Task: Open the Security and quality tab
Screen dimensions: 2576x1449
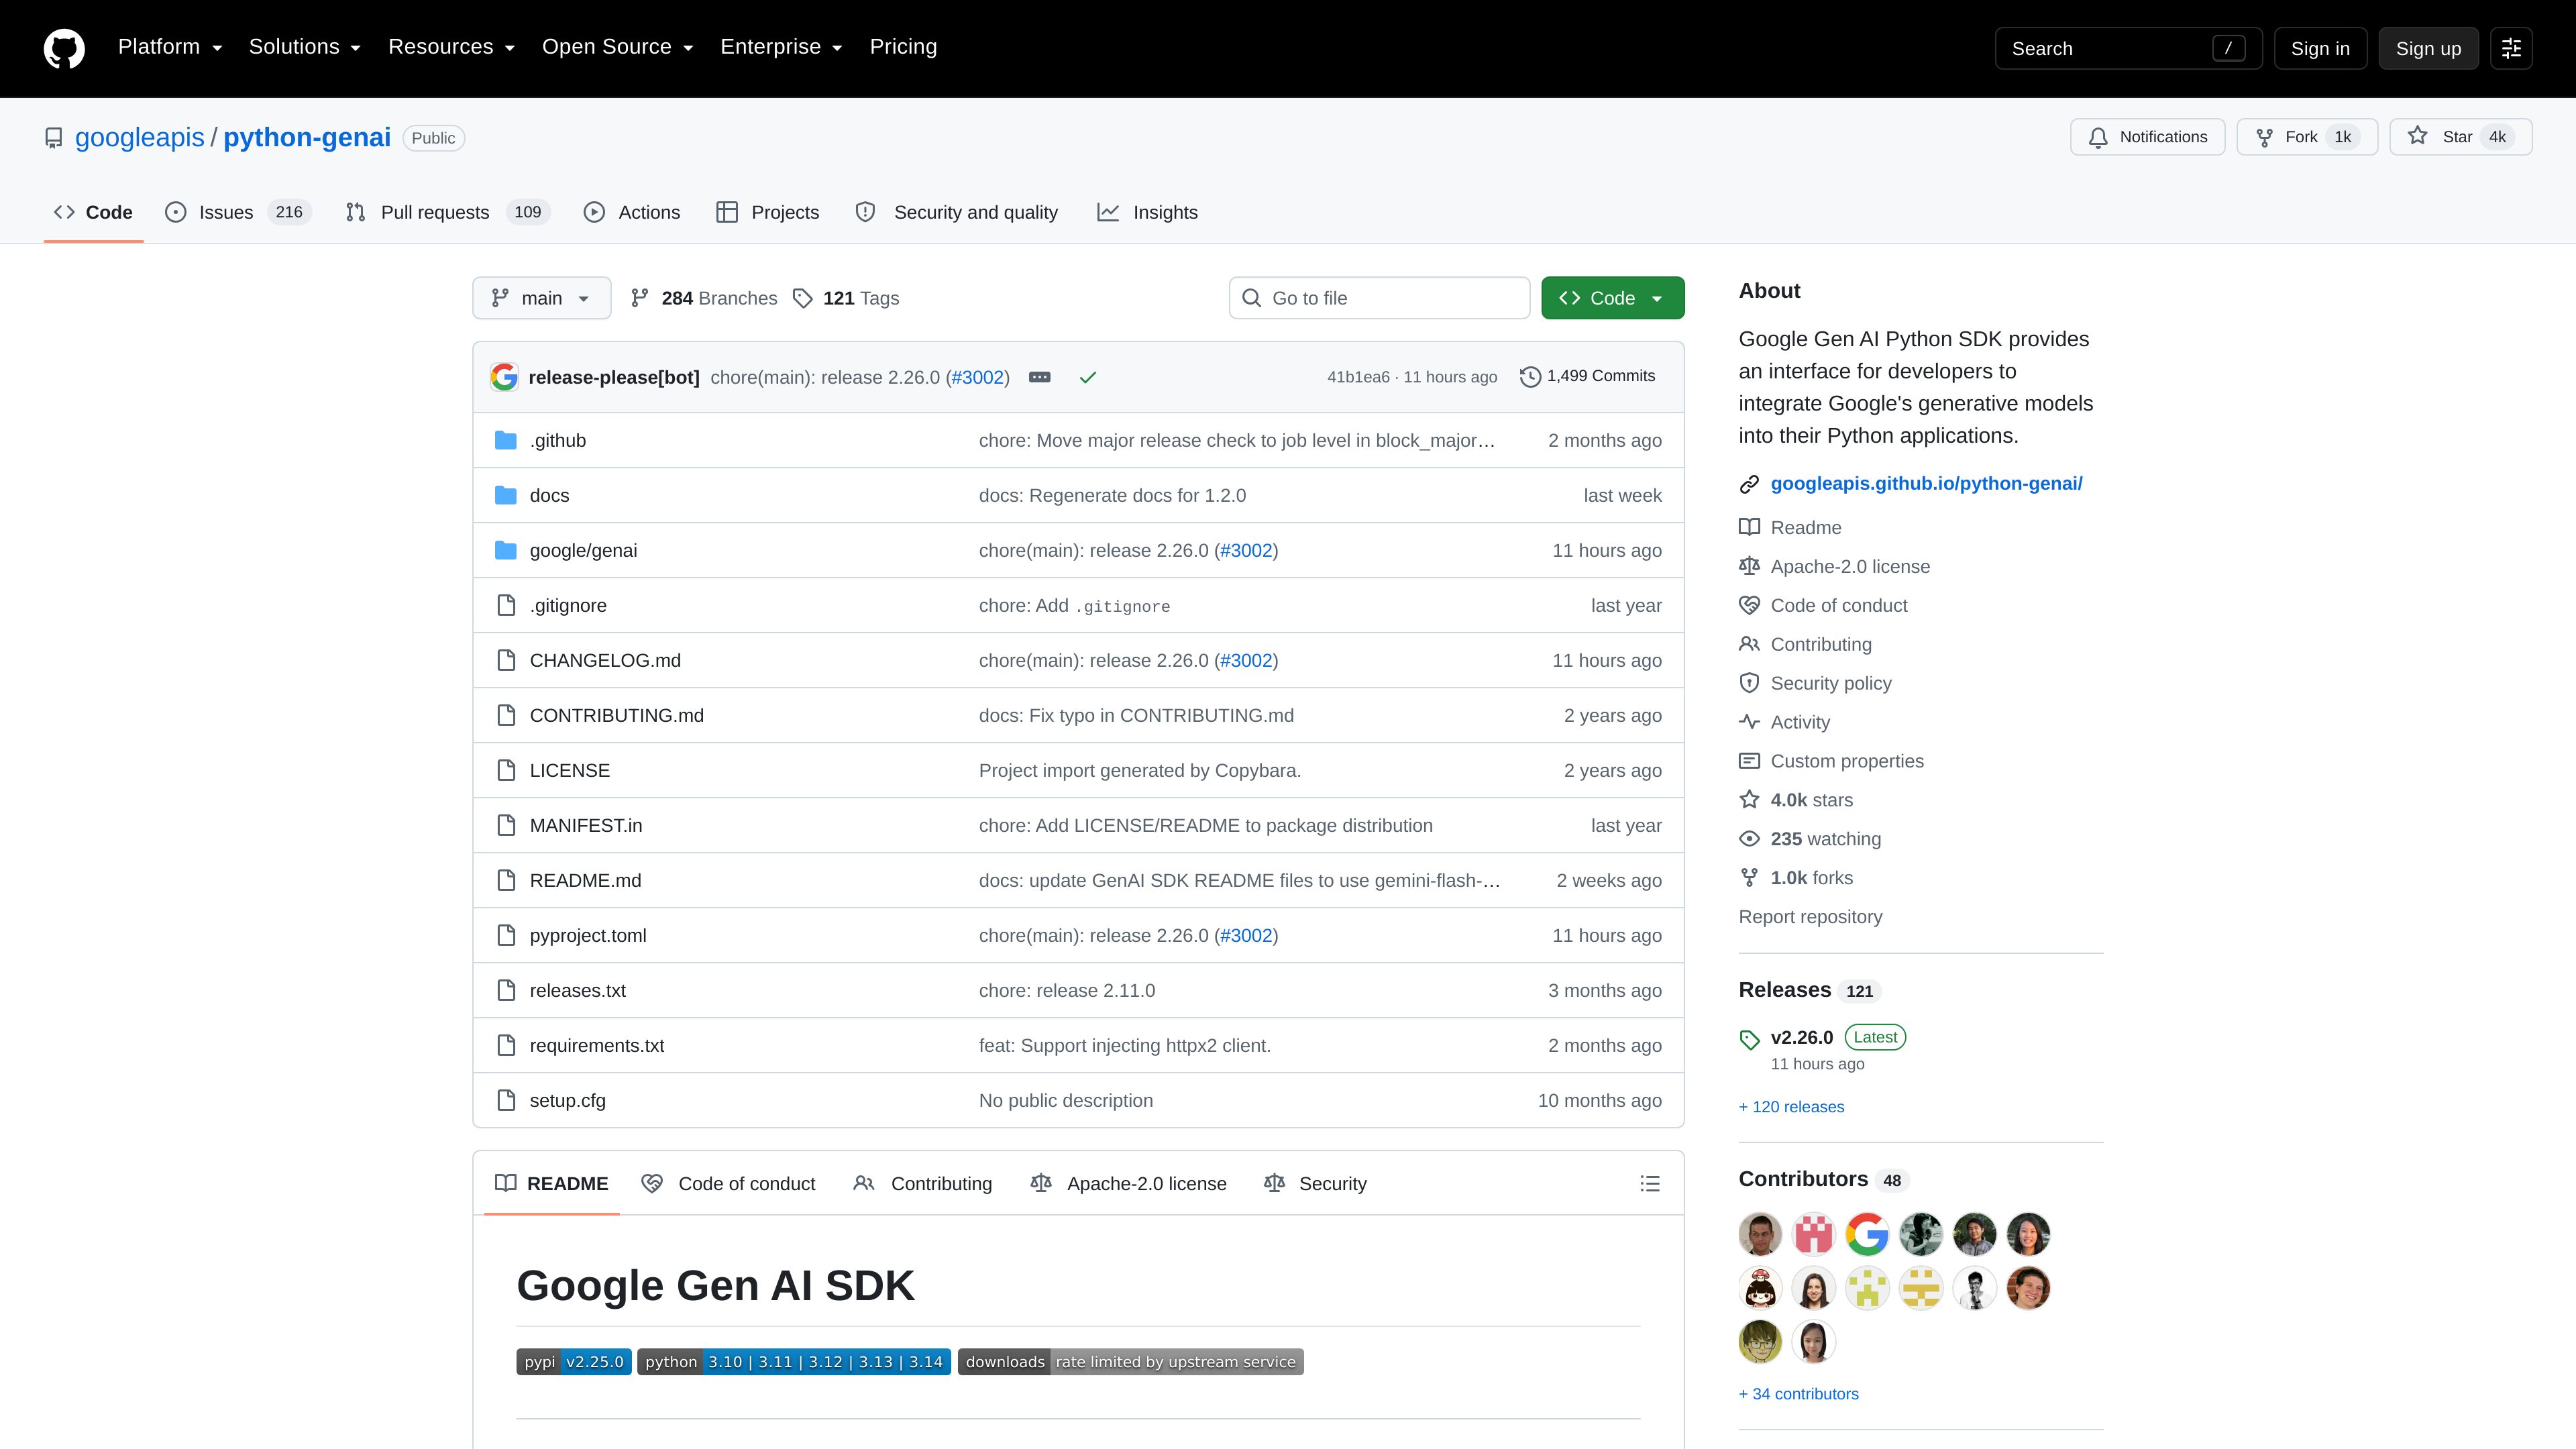Action: pos(957,212)
